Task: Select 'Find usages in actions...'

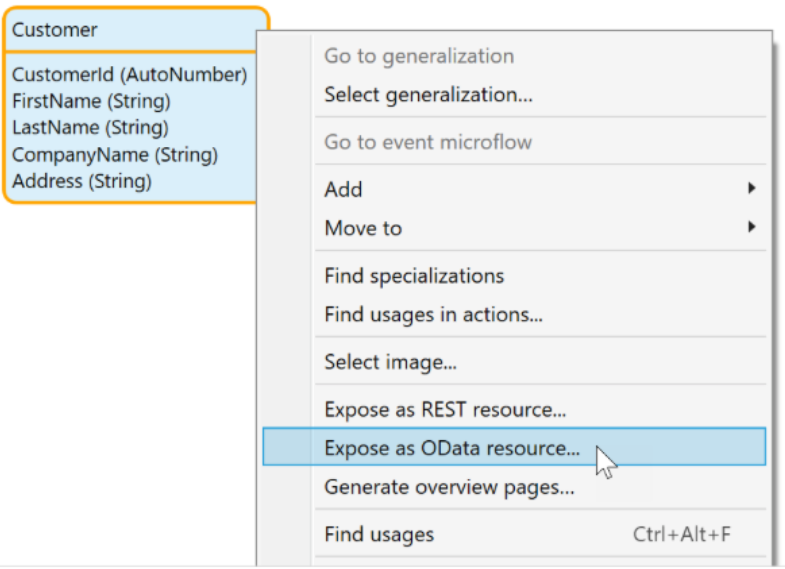Action: pyautogui.click(x=433, y=315)
